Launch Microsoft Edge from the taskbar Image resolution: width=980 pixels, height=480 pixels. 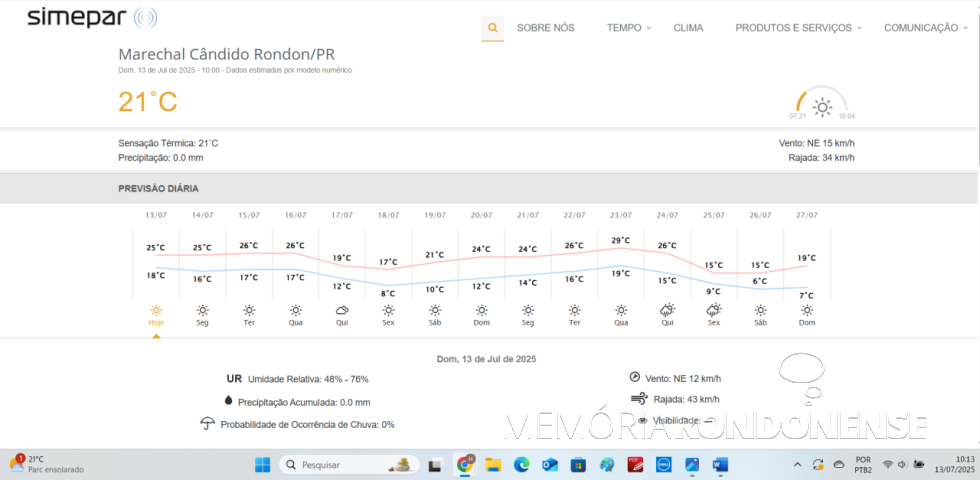[x=521, y=465]
